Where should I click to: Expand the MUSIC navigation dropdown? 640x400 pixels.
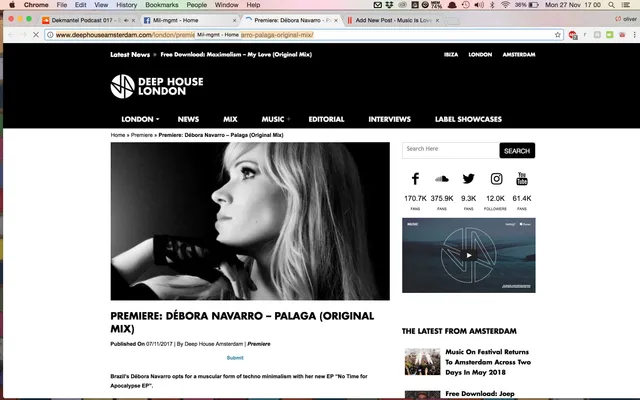[x=276, y=119]
